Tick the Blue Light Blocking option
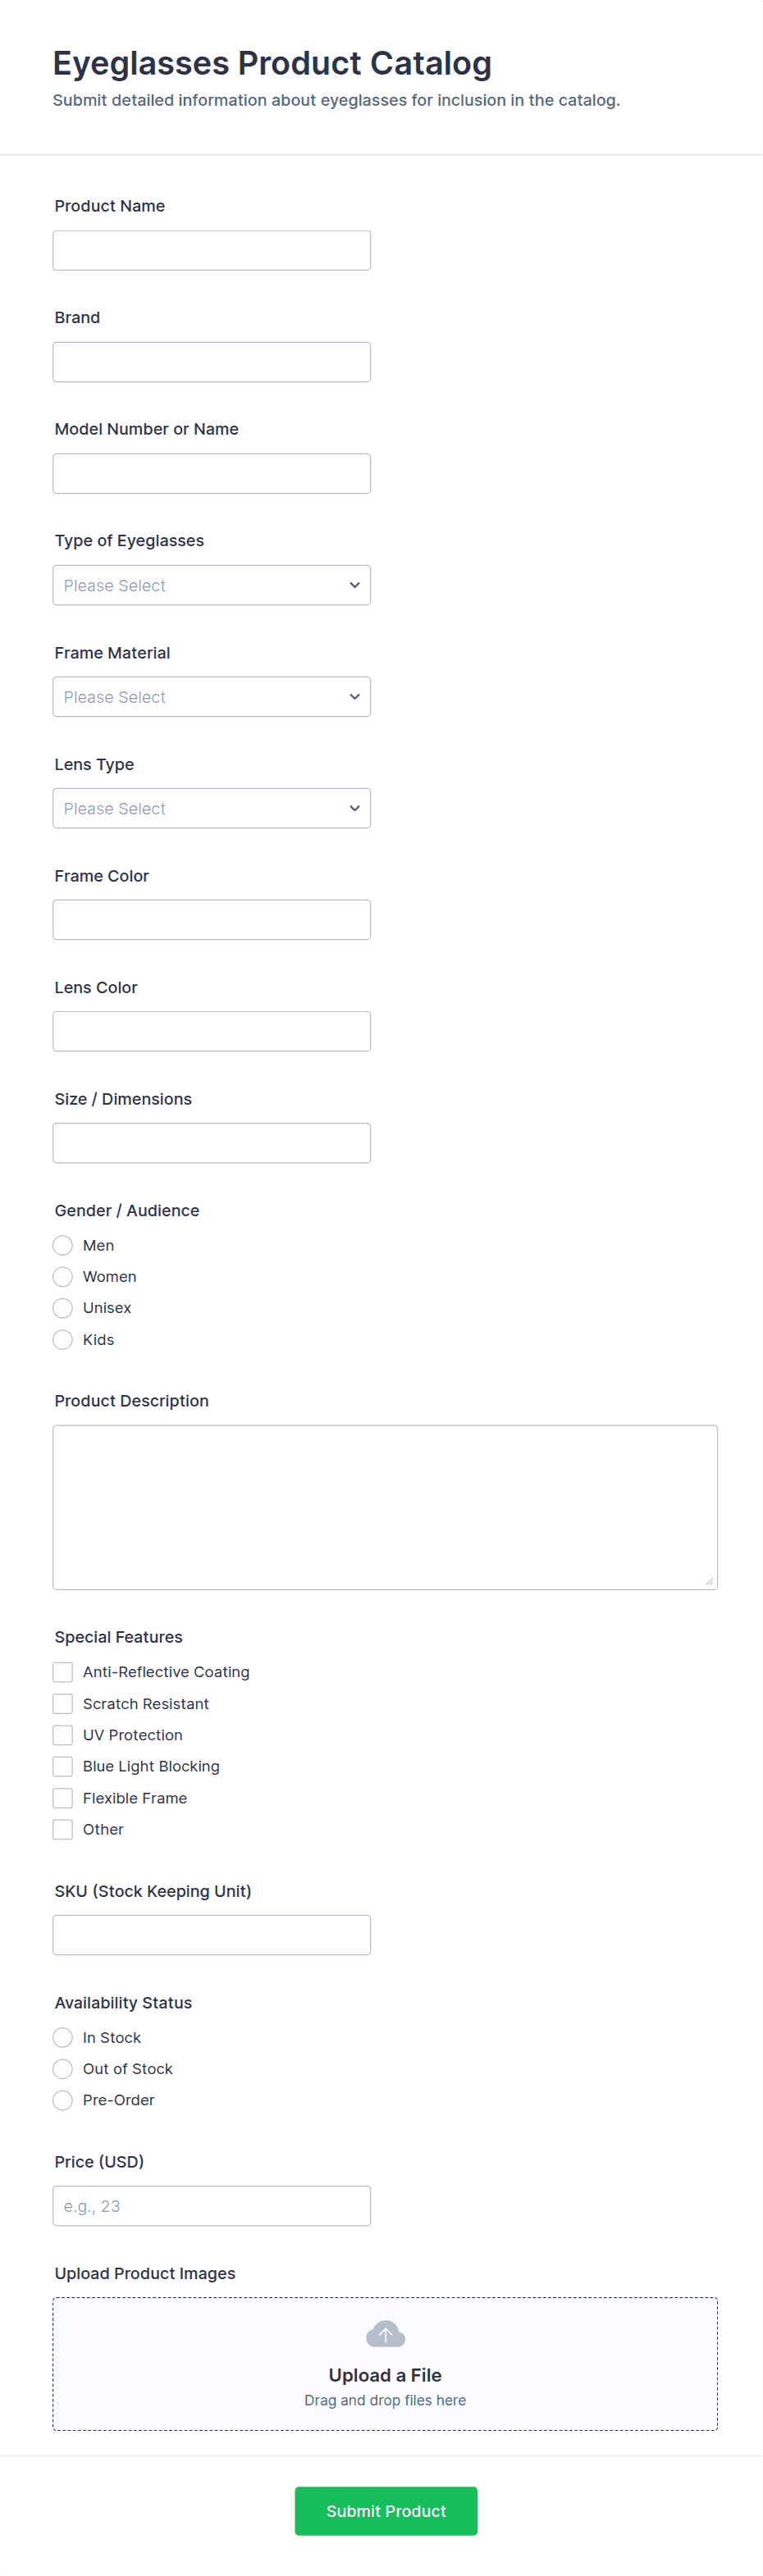 tap(63, 1766)
